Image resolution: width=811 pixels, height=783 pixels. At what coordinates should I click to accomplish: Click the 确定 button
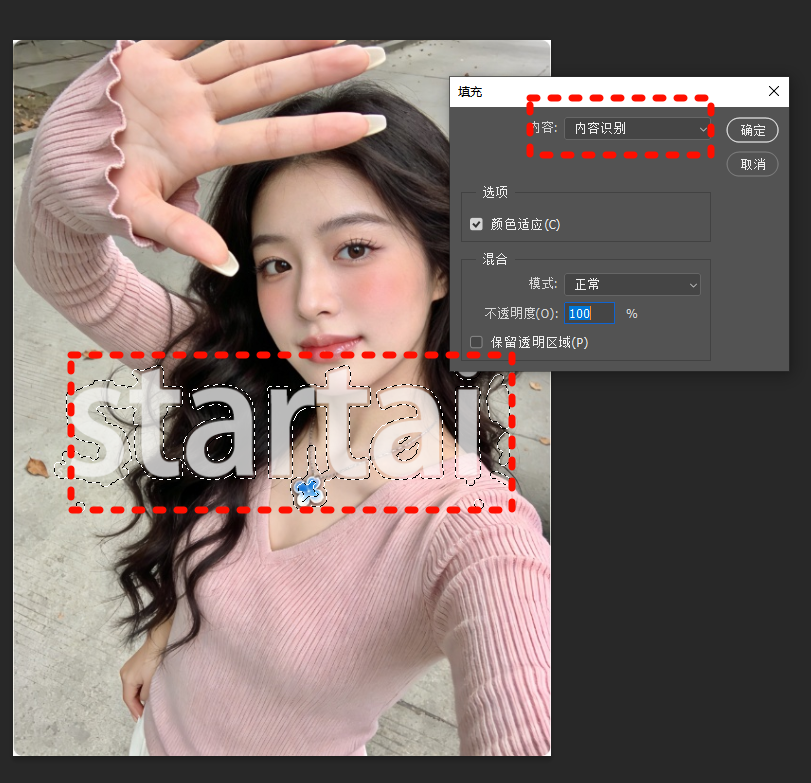pyautogui.click(x=752, y=130)
